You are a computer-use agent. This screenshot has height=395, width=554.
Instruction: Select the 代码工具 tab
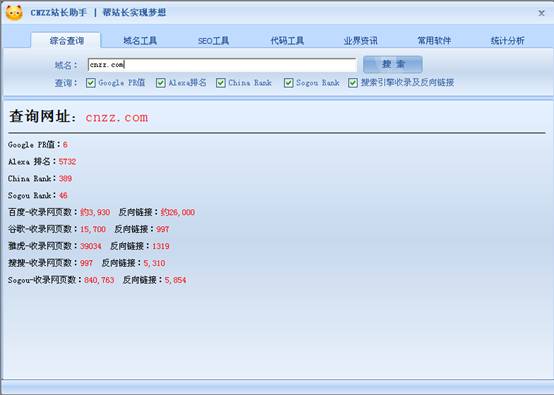[287, 41]
